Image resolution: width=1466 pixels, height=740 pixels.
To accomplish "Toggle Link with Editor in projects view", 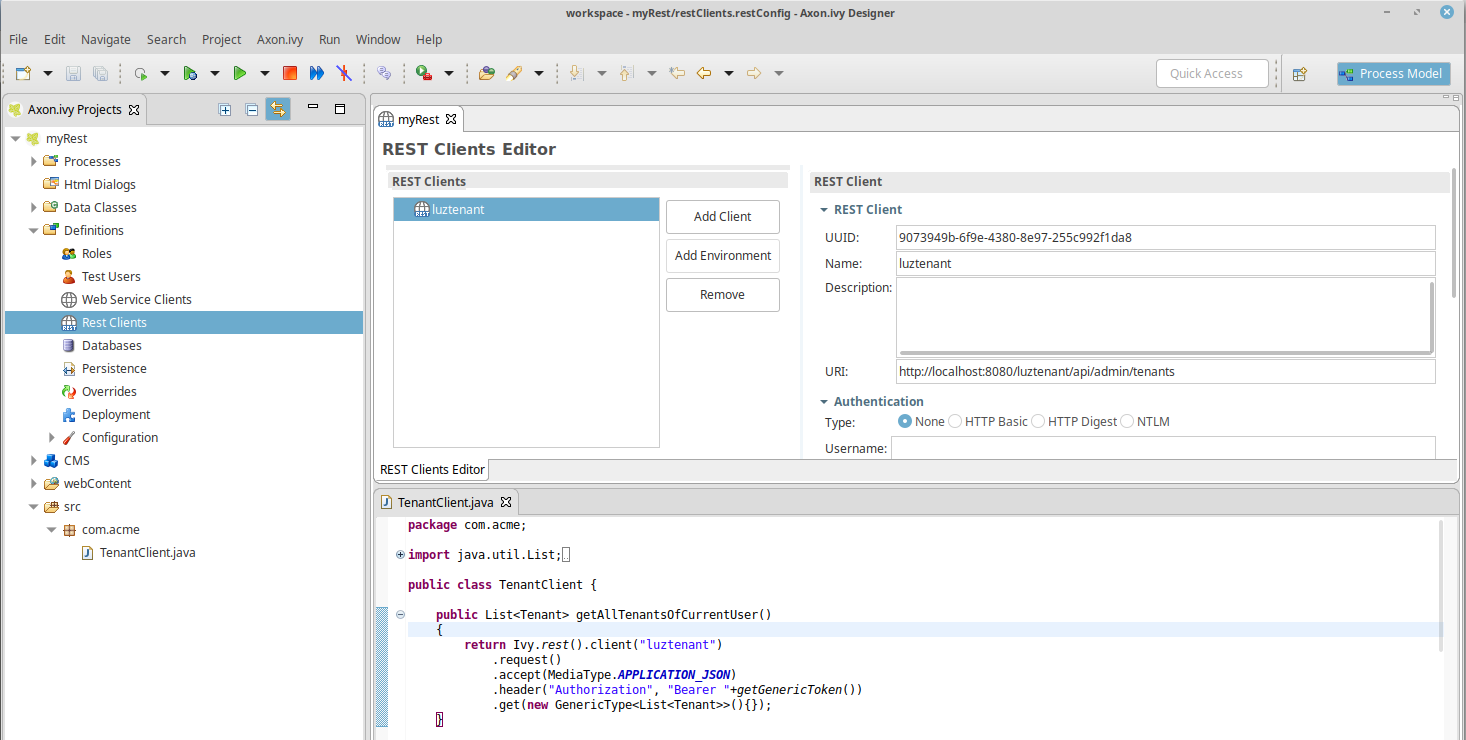I will (x=278, y=110).
